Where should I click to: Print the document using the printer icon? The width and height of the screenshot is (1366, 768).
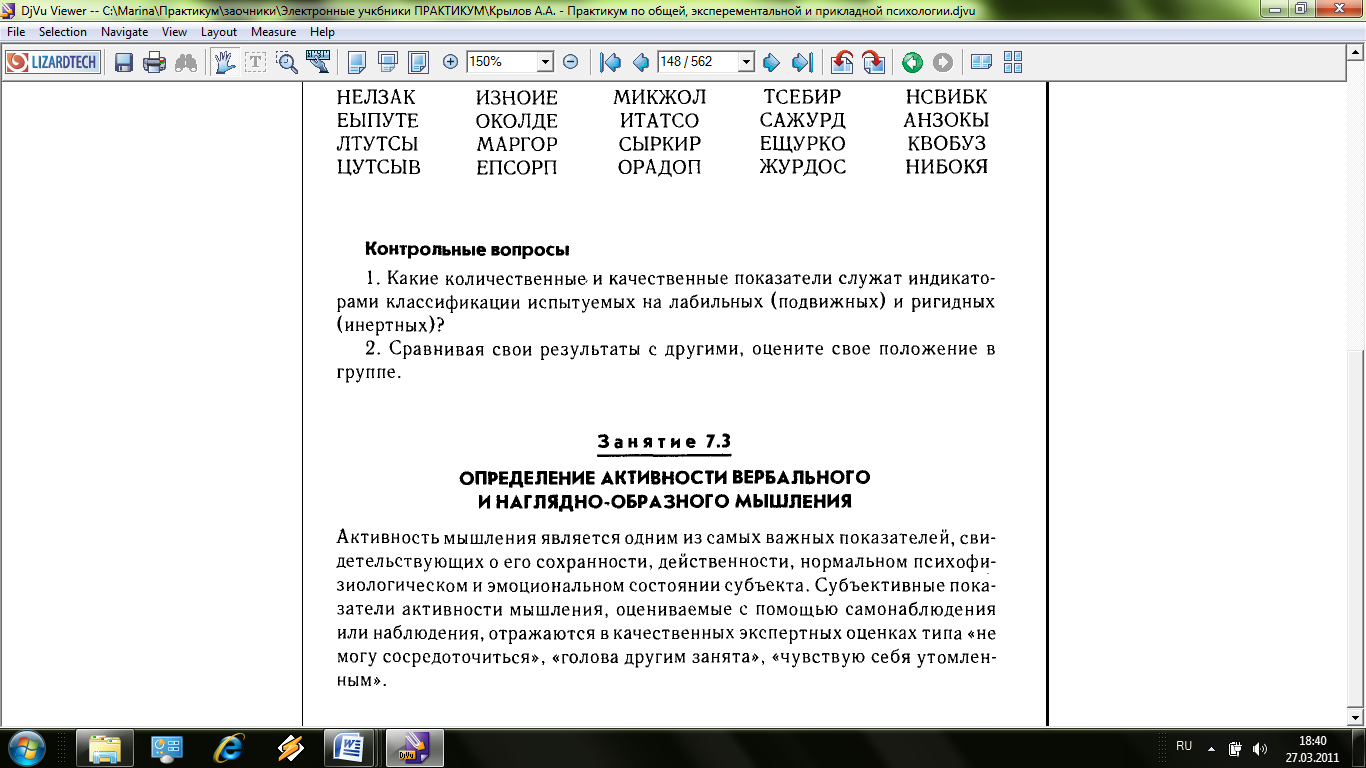pyautogui.click(x=154, y=62)
